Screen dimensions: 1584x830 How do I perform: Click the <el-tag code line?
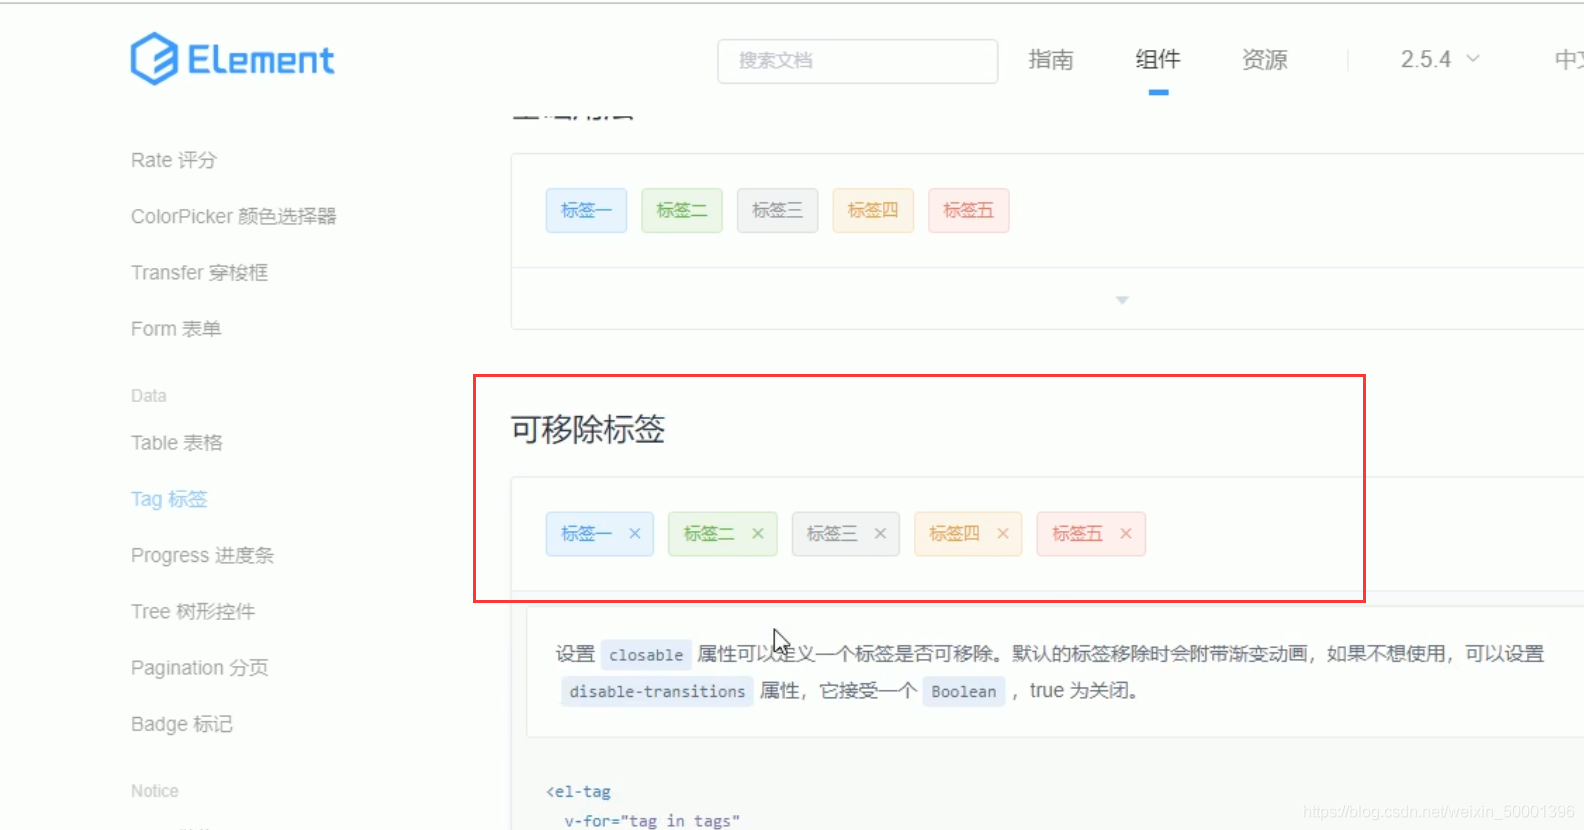[x=578, y=791]
